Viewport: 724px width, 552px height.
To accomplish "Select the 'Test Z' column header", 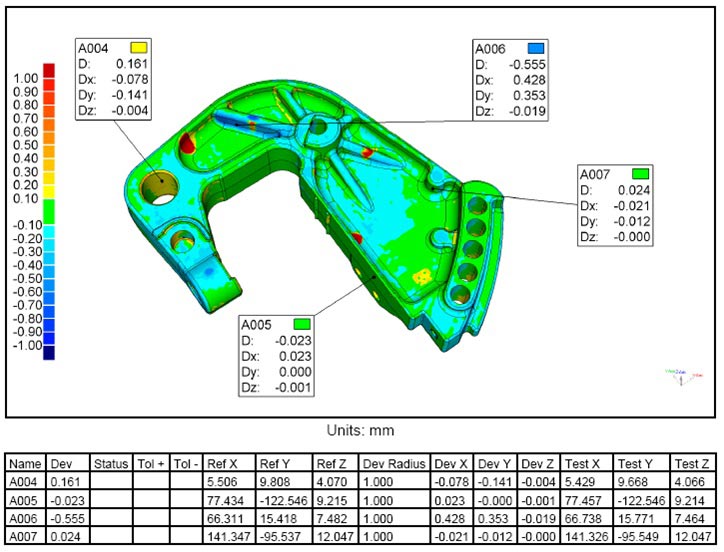I will click(x=692, y=463).
